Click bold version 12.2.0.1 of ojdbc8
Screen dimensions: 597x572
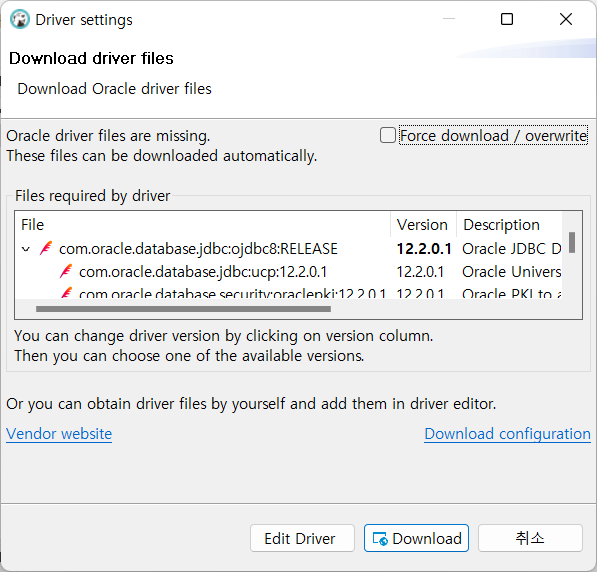(x=424, y=249)
